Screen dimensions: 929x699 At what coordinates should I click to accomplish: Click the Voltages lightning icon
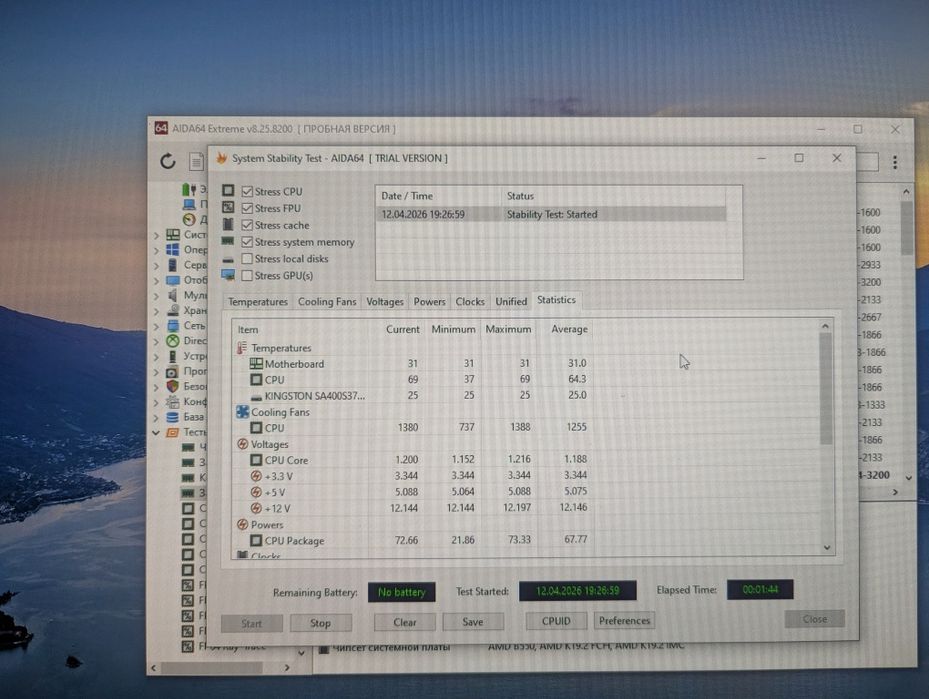[x=242, y=444]
